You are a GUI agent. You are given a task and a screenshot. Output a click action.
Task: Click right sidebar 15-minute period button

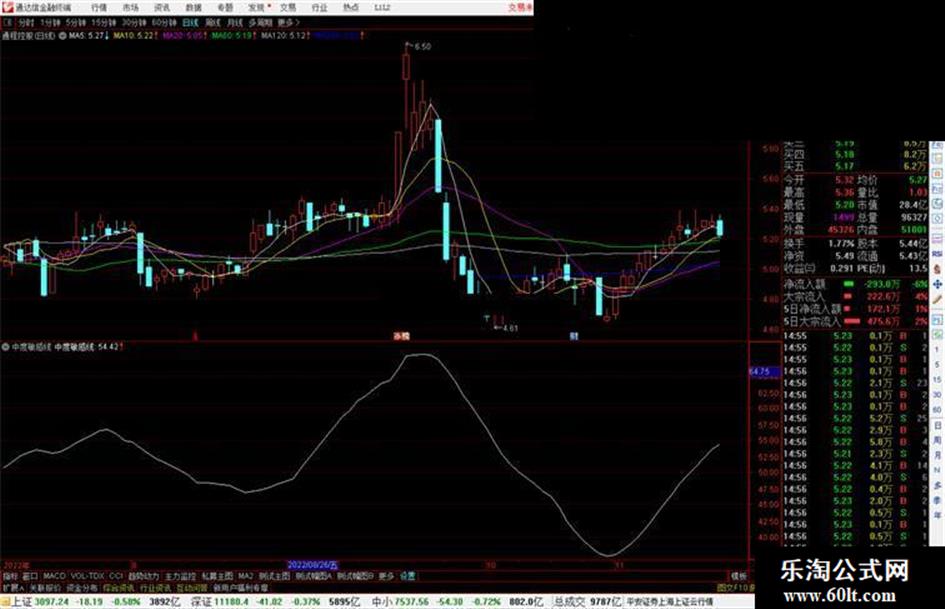pos(937,380)
